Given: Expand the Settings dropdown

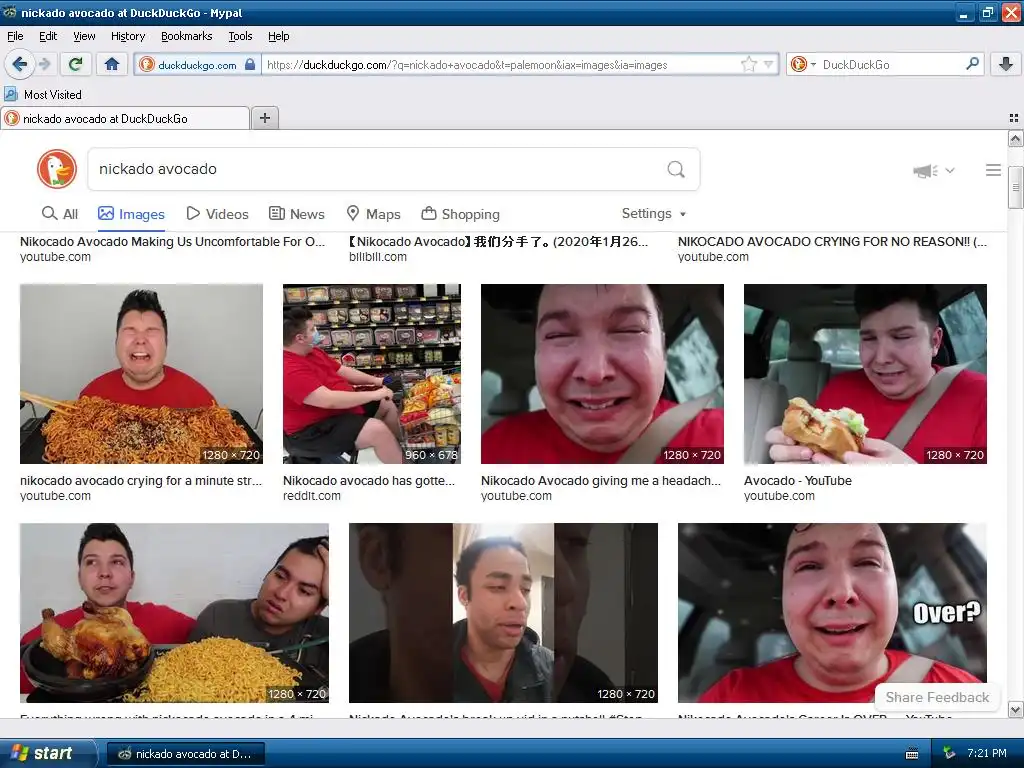Looking at the screenshot, I should point(654,214).
